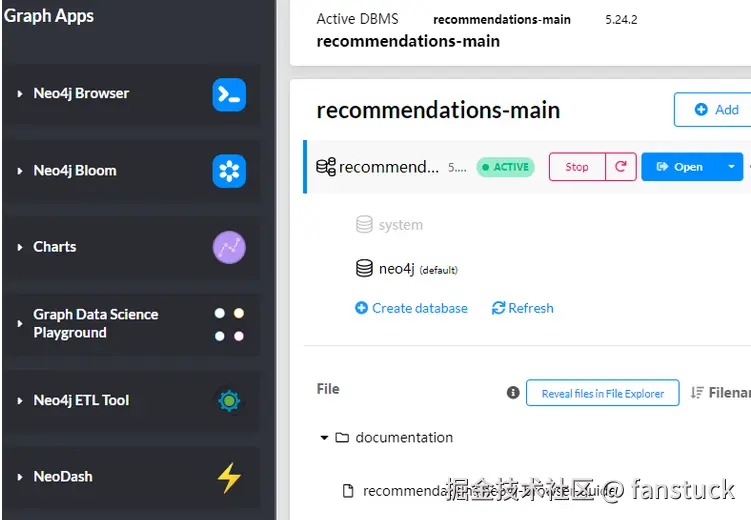This screenshot has height=520, width=751.
Task: Click the 5.24.2 version number
Action: click(621, 20)
